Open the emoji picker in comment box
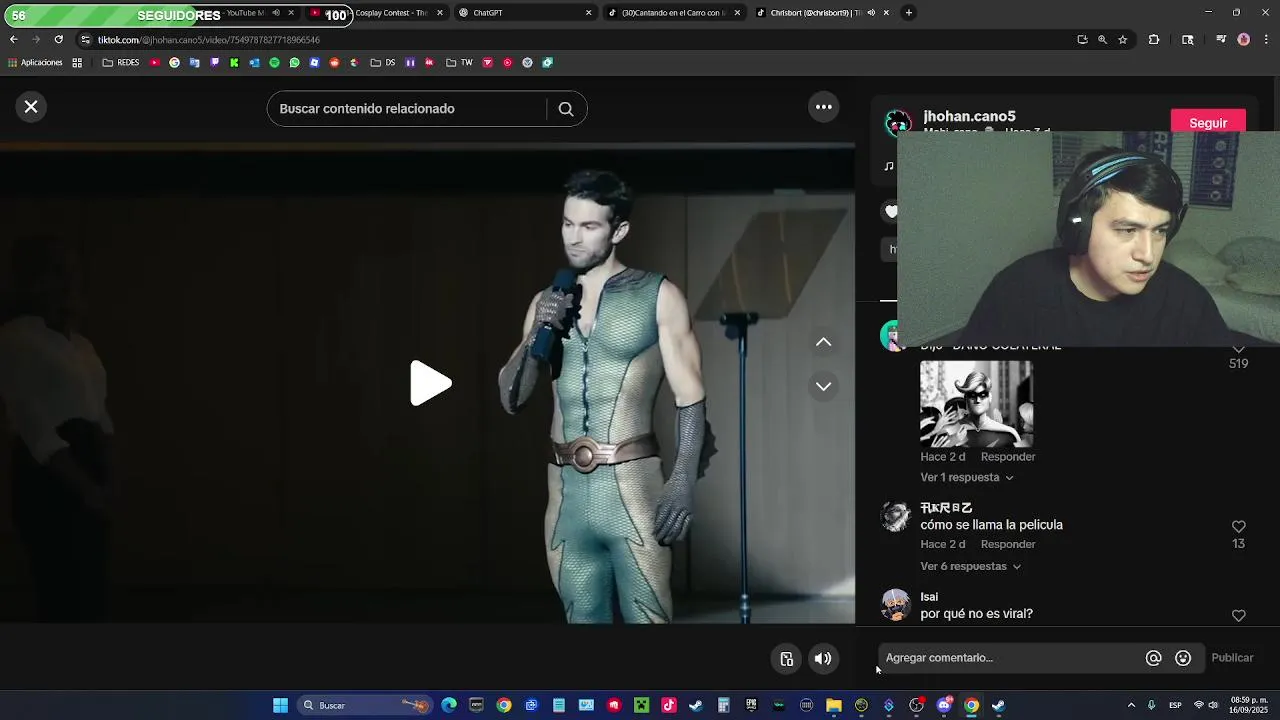 1183,658
